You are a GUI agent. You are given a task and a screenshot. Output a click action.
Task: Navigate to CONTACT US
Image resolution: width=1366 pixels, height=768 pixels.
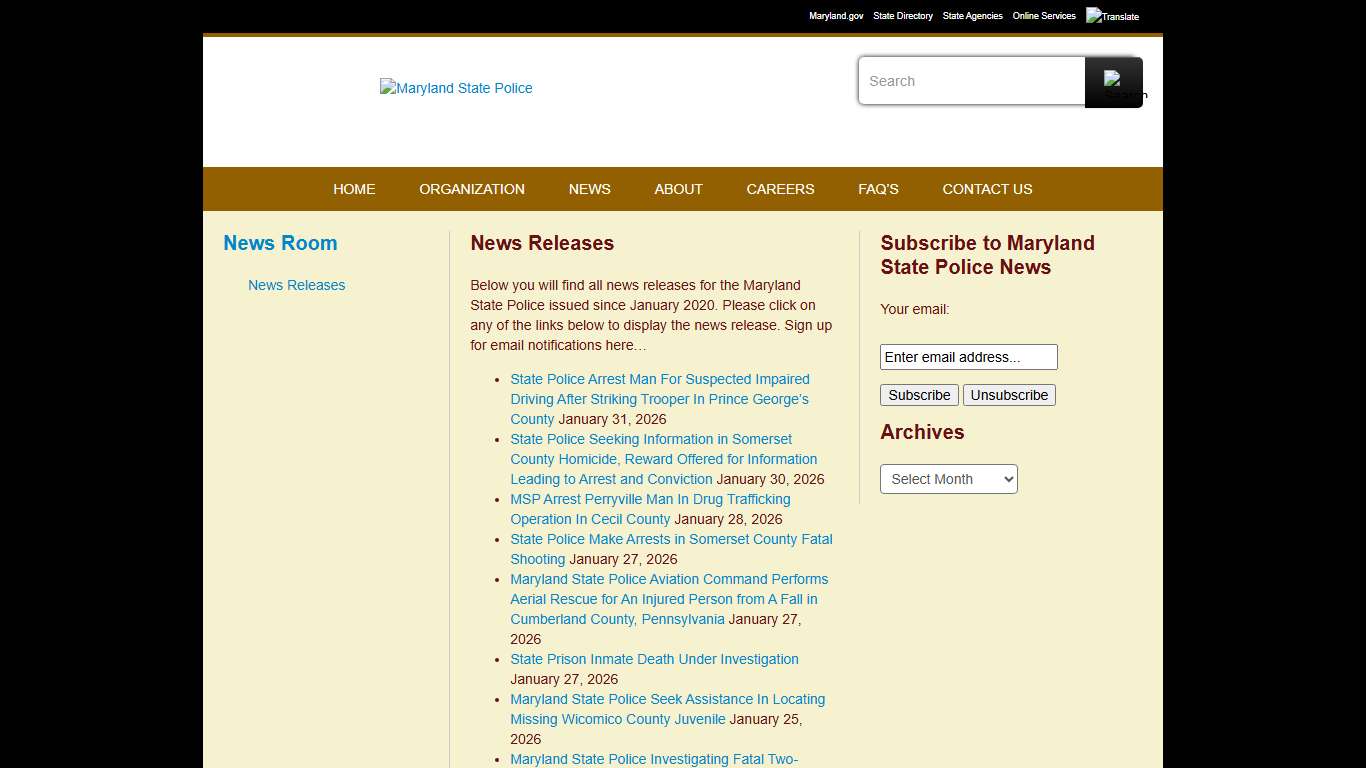[x=986, y=189]
